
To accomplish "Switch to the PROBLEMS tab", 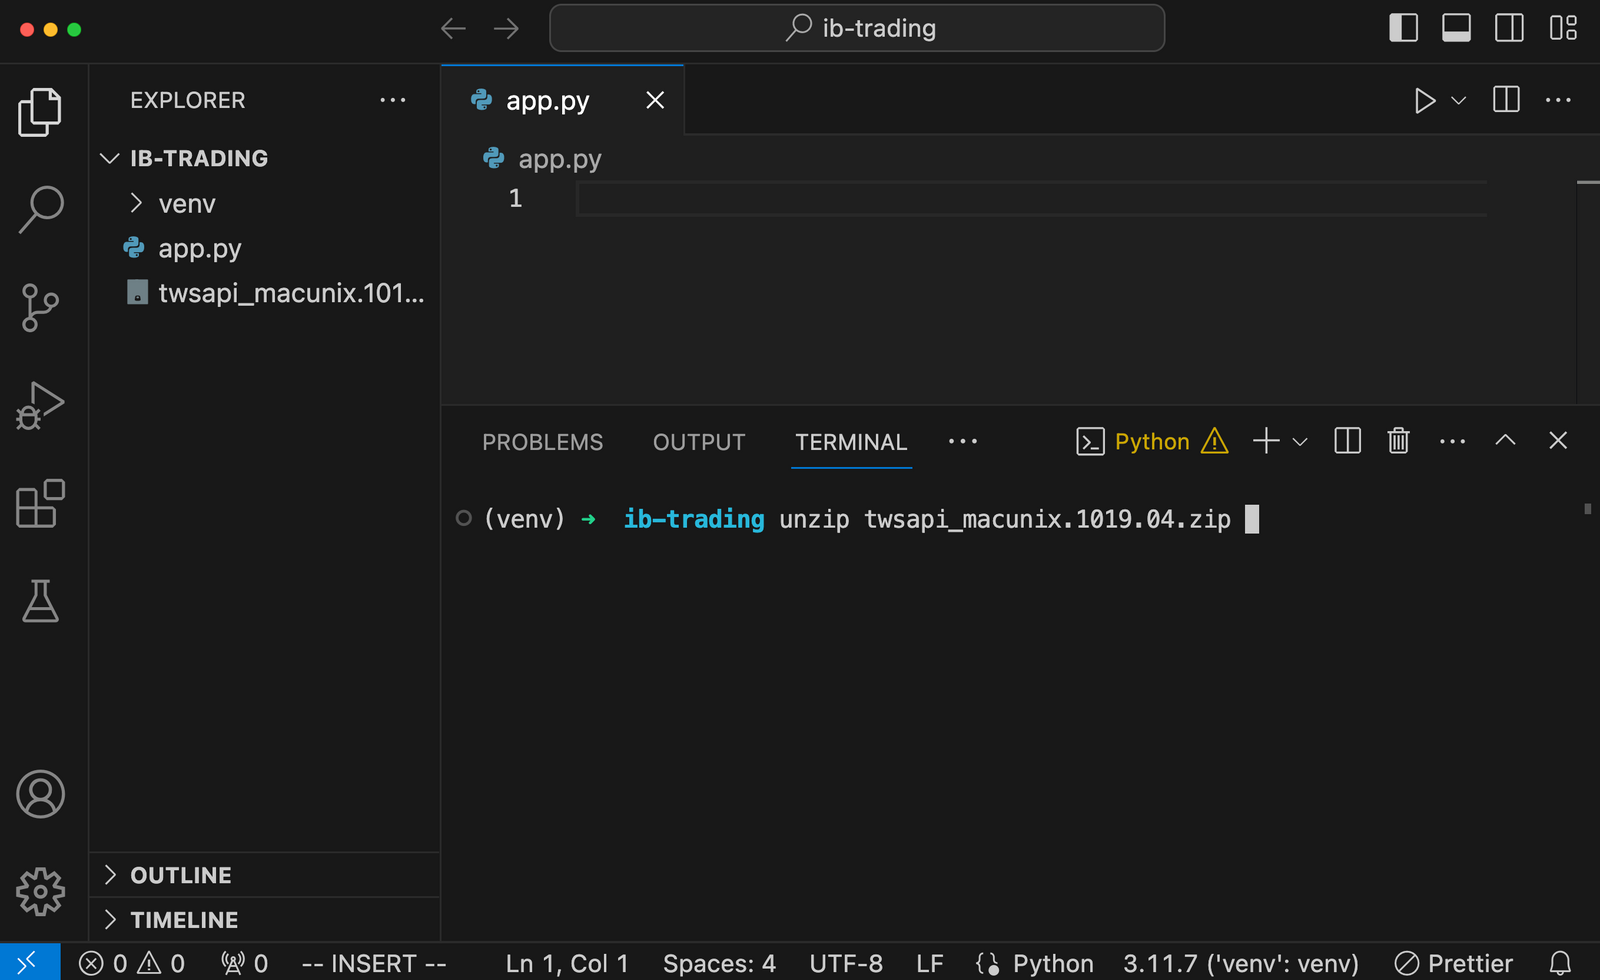I will (x=543, y=441).
